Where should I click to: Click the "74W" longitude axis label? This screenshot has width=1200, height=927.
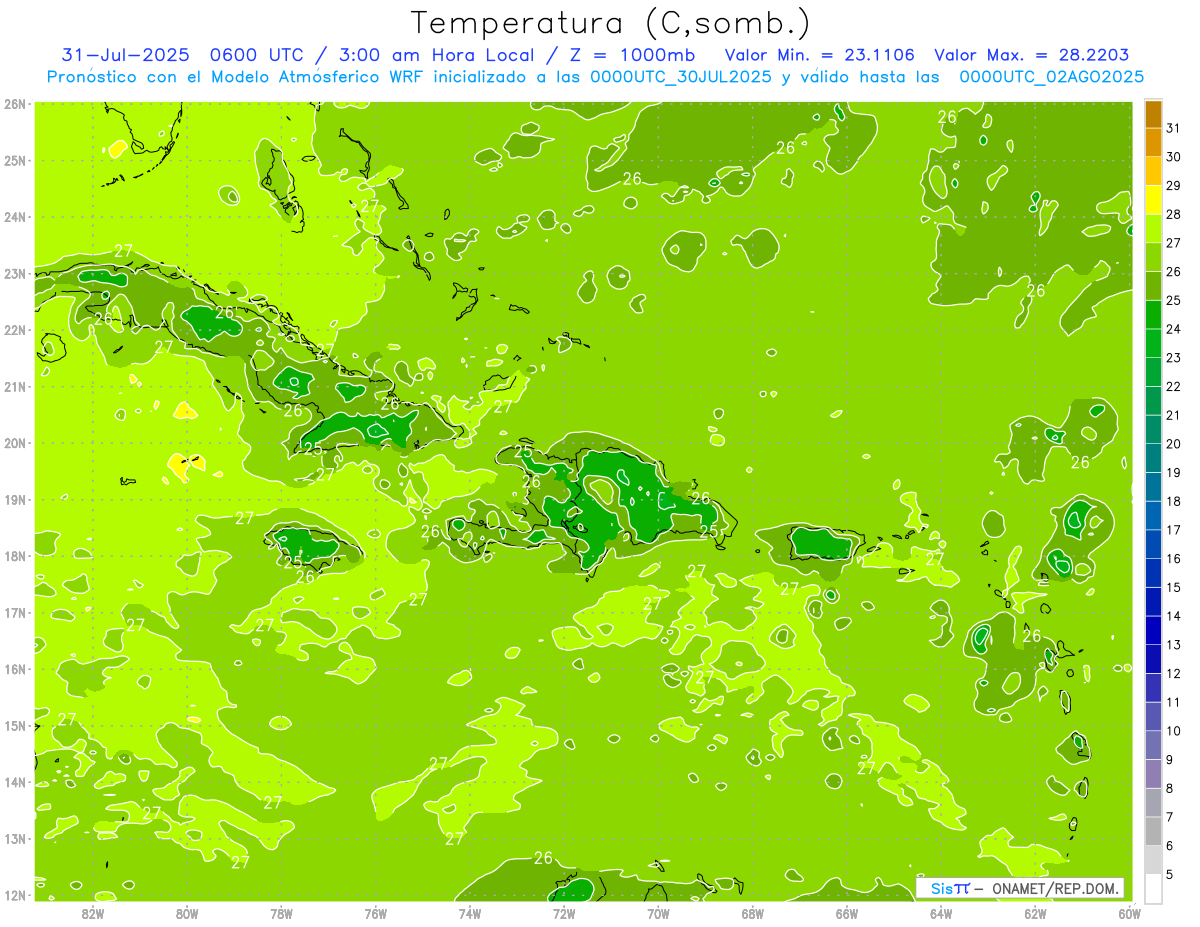coord(470,913)
